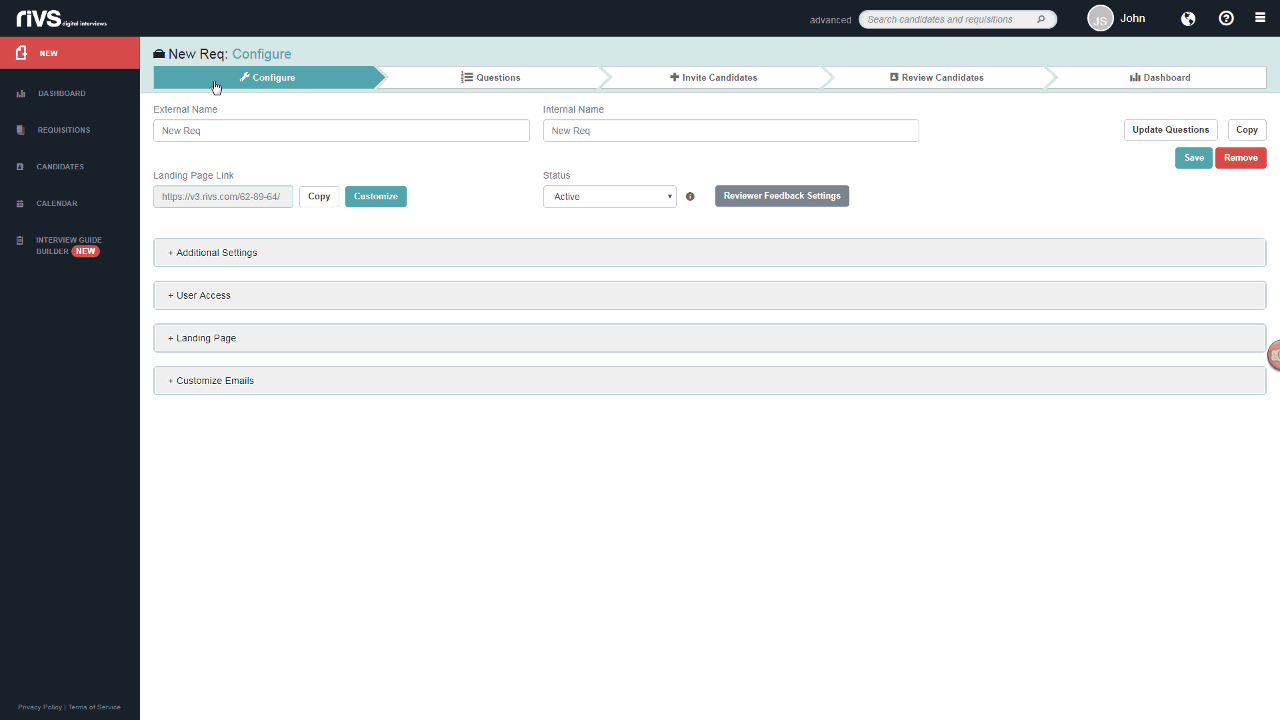The width and height of the screenshot is (1280, 720).
Task: Click the Internal Name input field
Action: point(731,131)
